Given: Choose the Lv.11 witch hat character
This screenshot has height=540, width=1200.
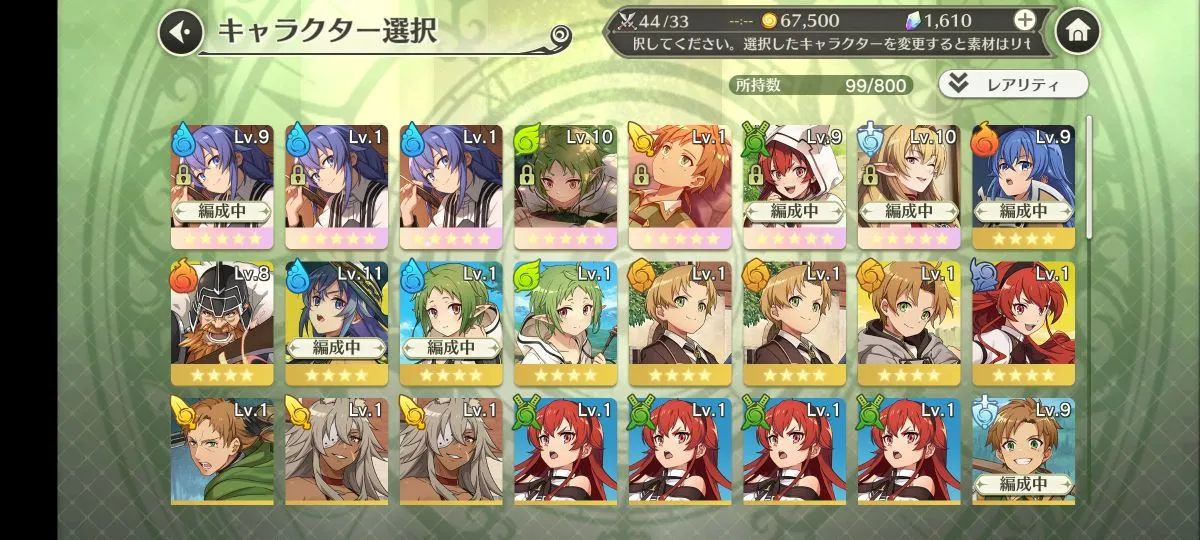Looking at the screenshot, I should pyautogui.click(x=336, y=324).
